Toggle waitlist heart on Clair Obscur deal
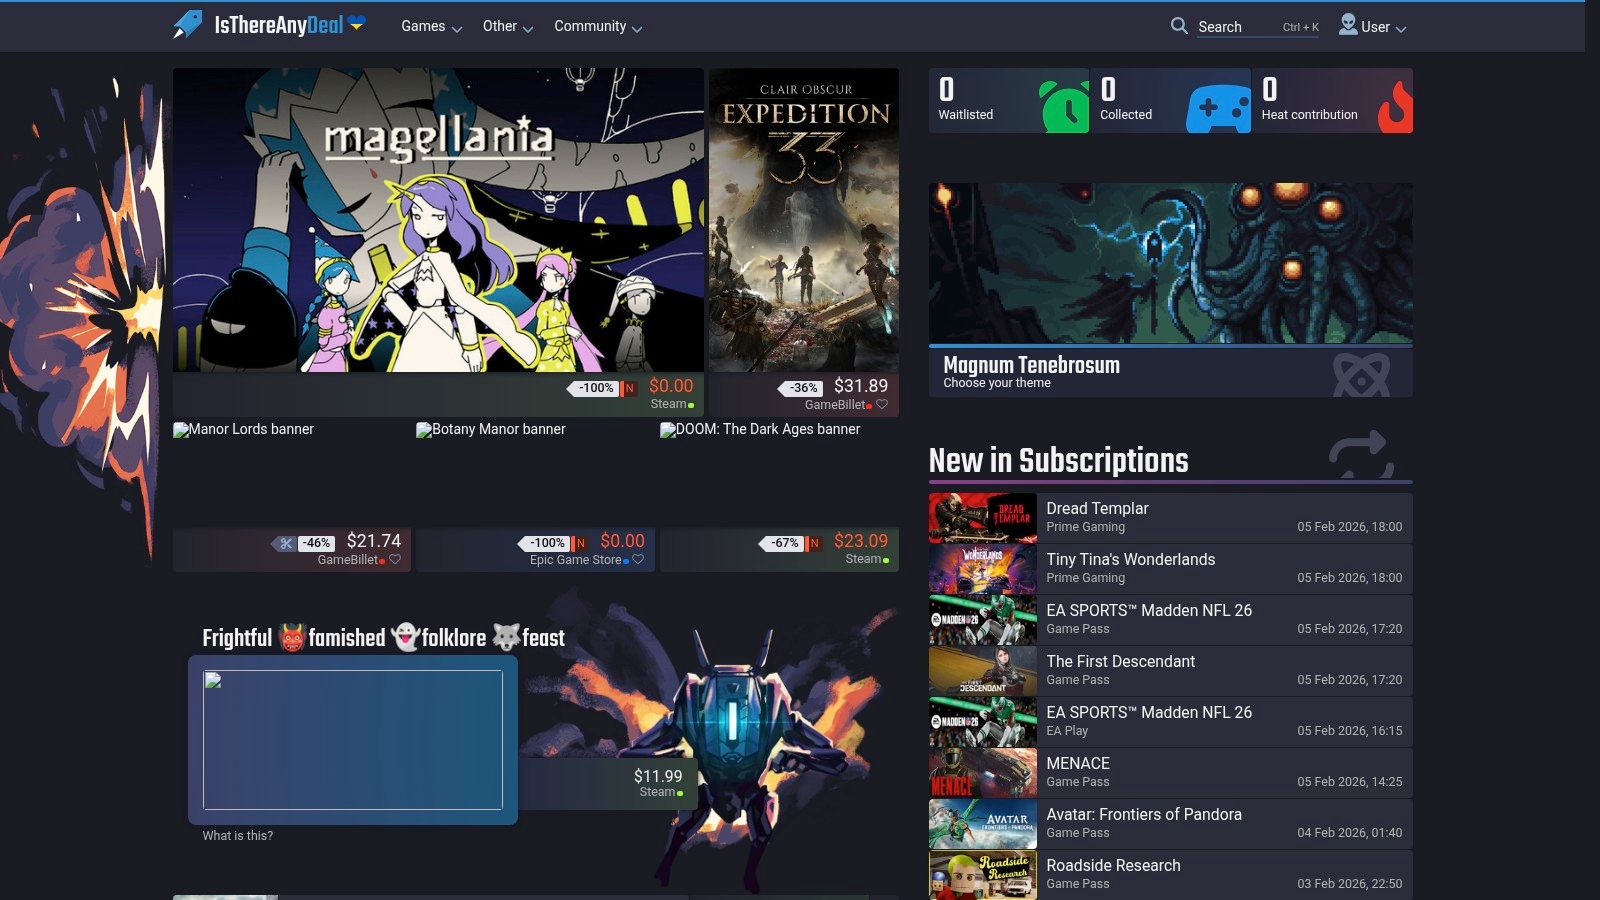 click(x=882, y=405)
